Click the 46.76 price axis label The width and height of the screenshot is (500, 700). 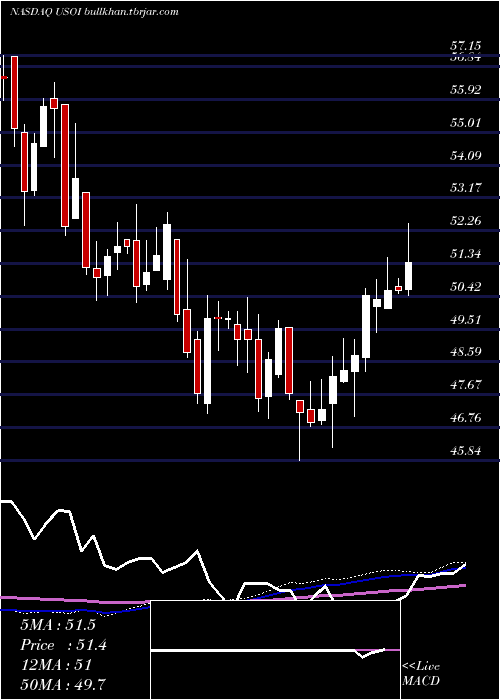pos(466,418)
